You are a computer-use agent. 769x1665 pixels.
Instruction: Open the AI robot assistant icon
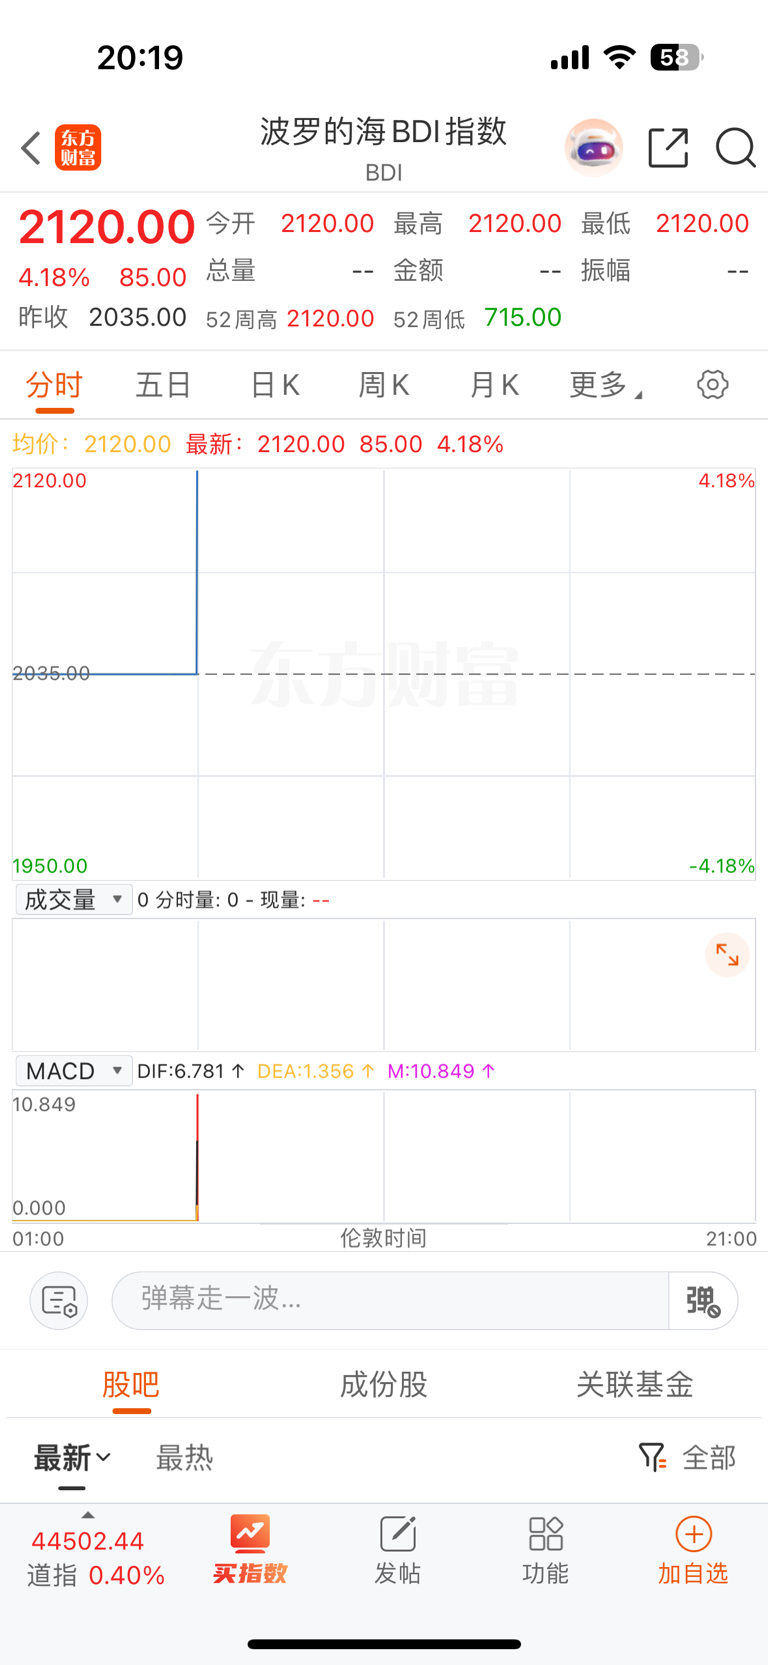(594, 148)
